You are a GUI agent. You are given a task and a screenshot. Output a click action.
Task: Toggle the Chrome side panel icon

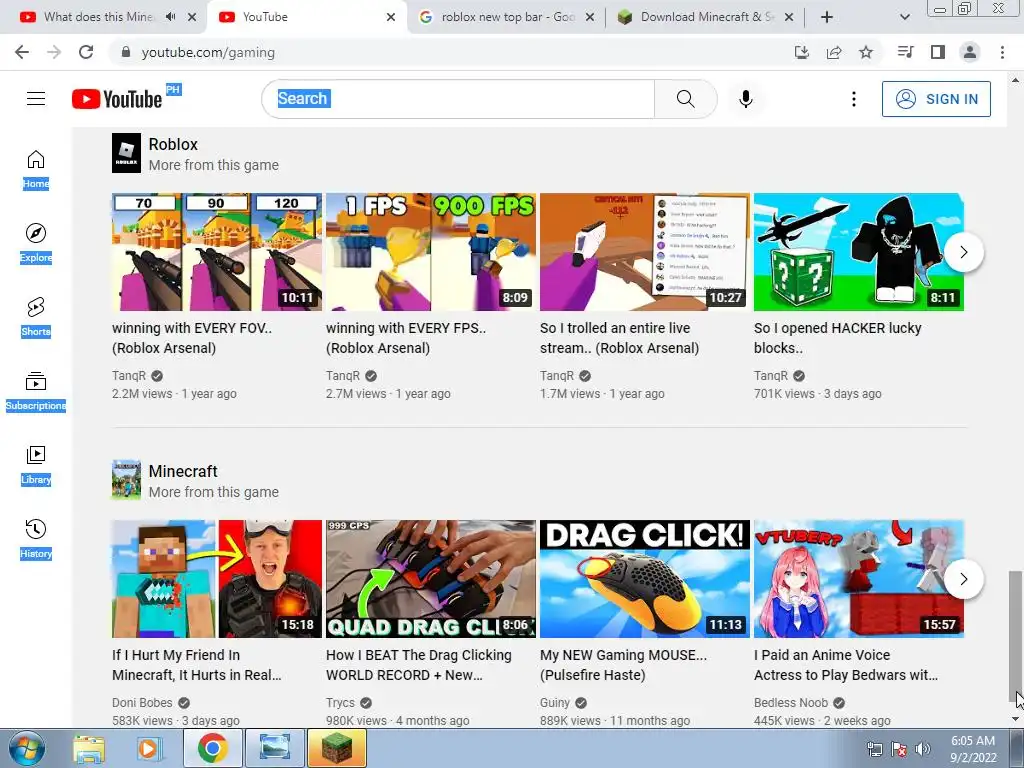(x=938, y=52)
